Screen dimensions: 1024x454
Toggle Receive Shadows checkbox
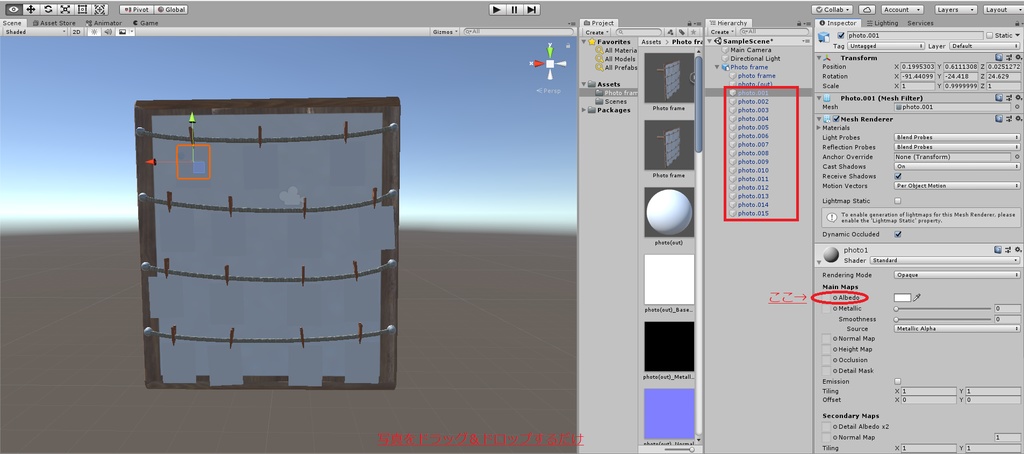897,176
